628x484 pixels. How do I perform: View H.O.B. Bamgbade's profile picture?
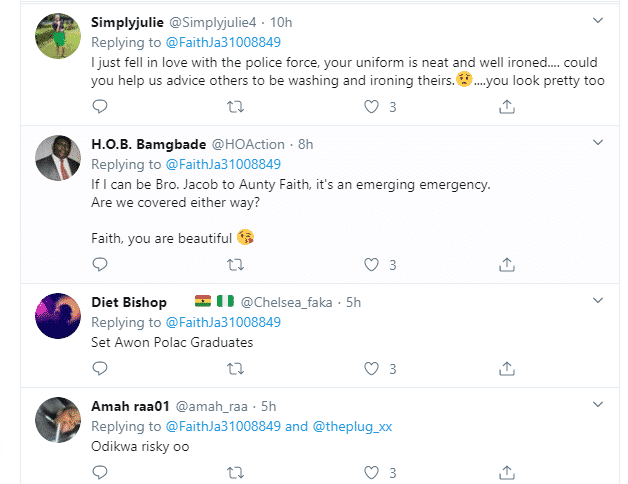click(x=57, y=160)
